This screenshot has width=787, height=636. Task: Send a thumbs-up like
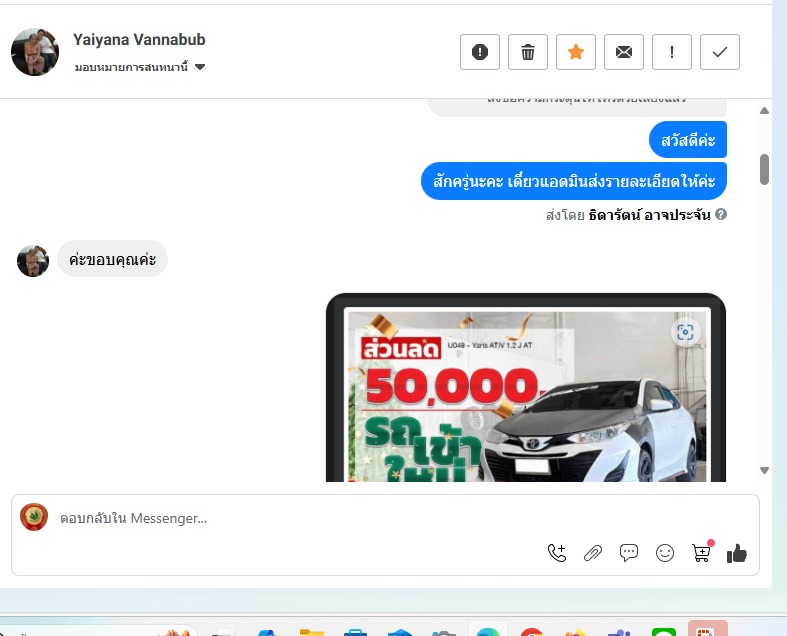[737, 553]
